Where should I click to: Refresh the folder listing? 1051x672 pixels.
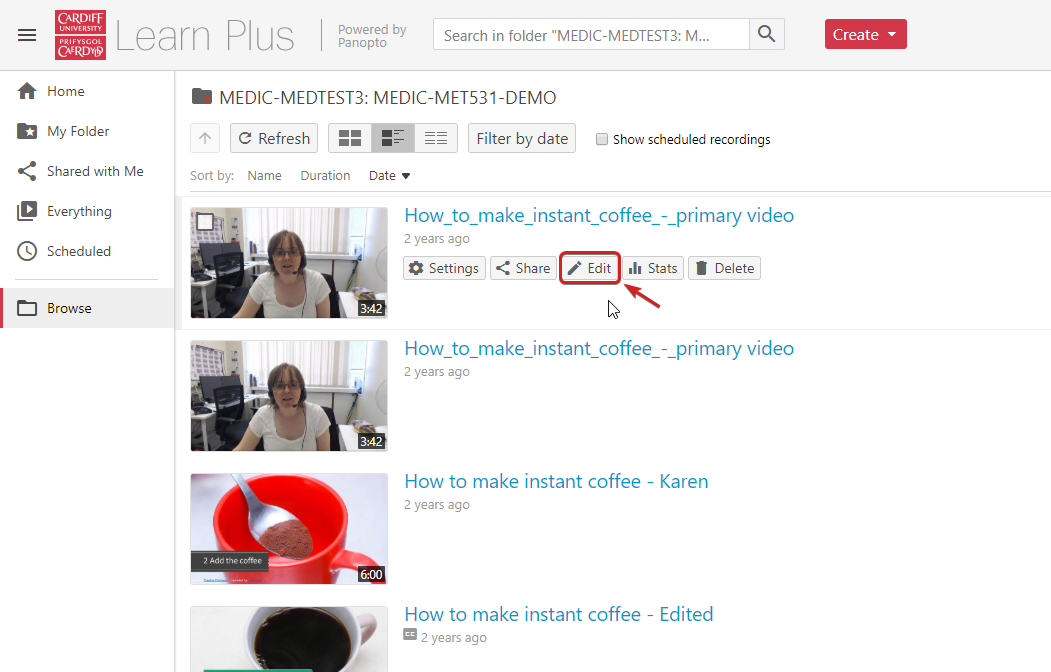(x=274, y=138)
